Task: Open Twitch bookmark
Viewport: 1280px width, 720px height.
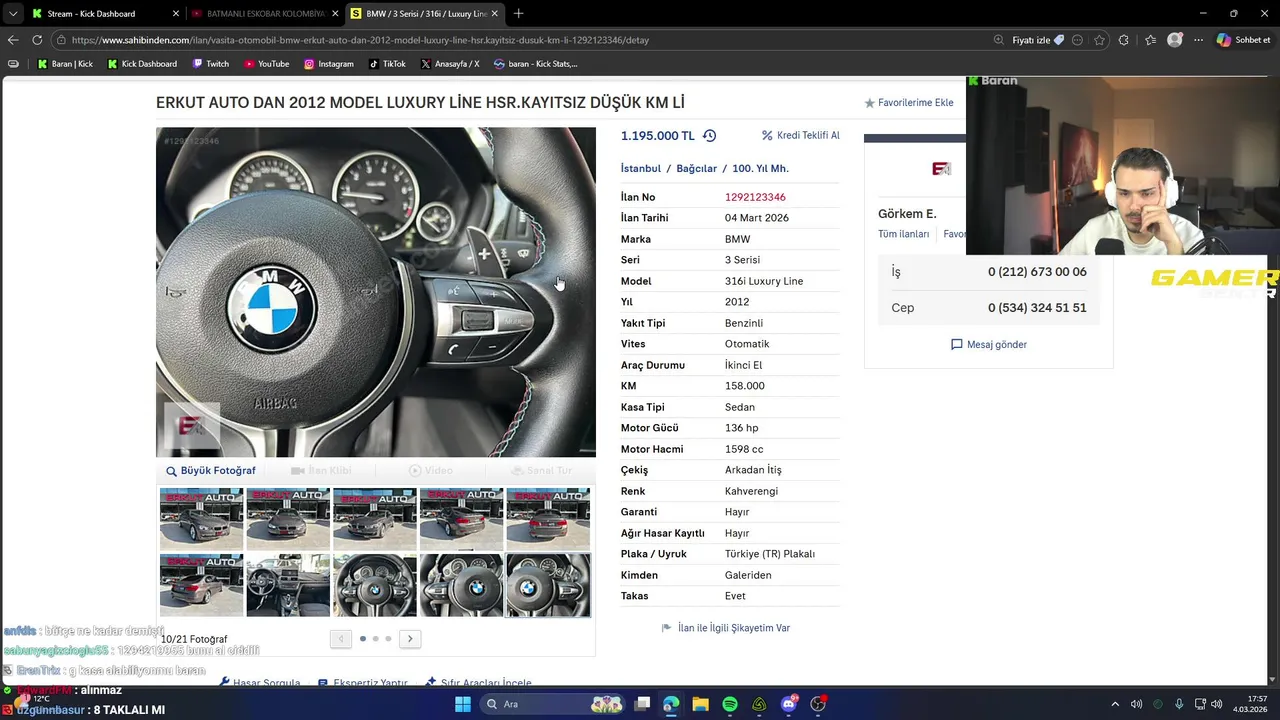Action: 210,64
